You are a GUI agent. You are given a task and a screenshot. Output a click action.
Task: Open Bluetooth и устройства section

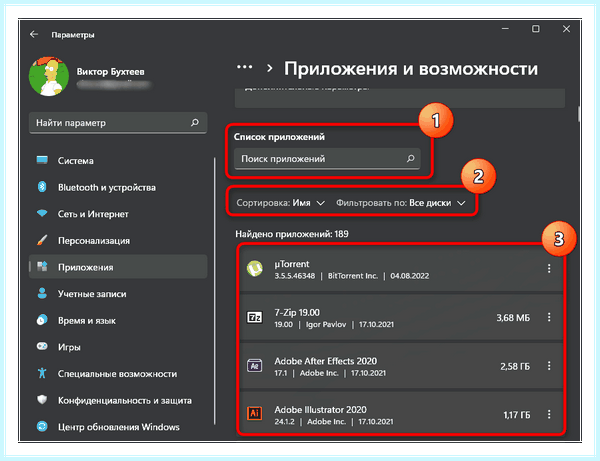[118, 187]
